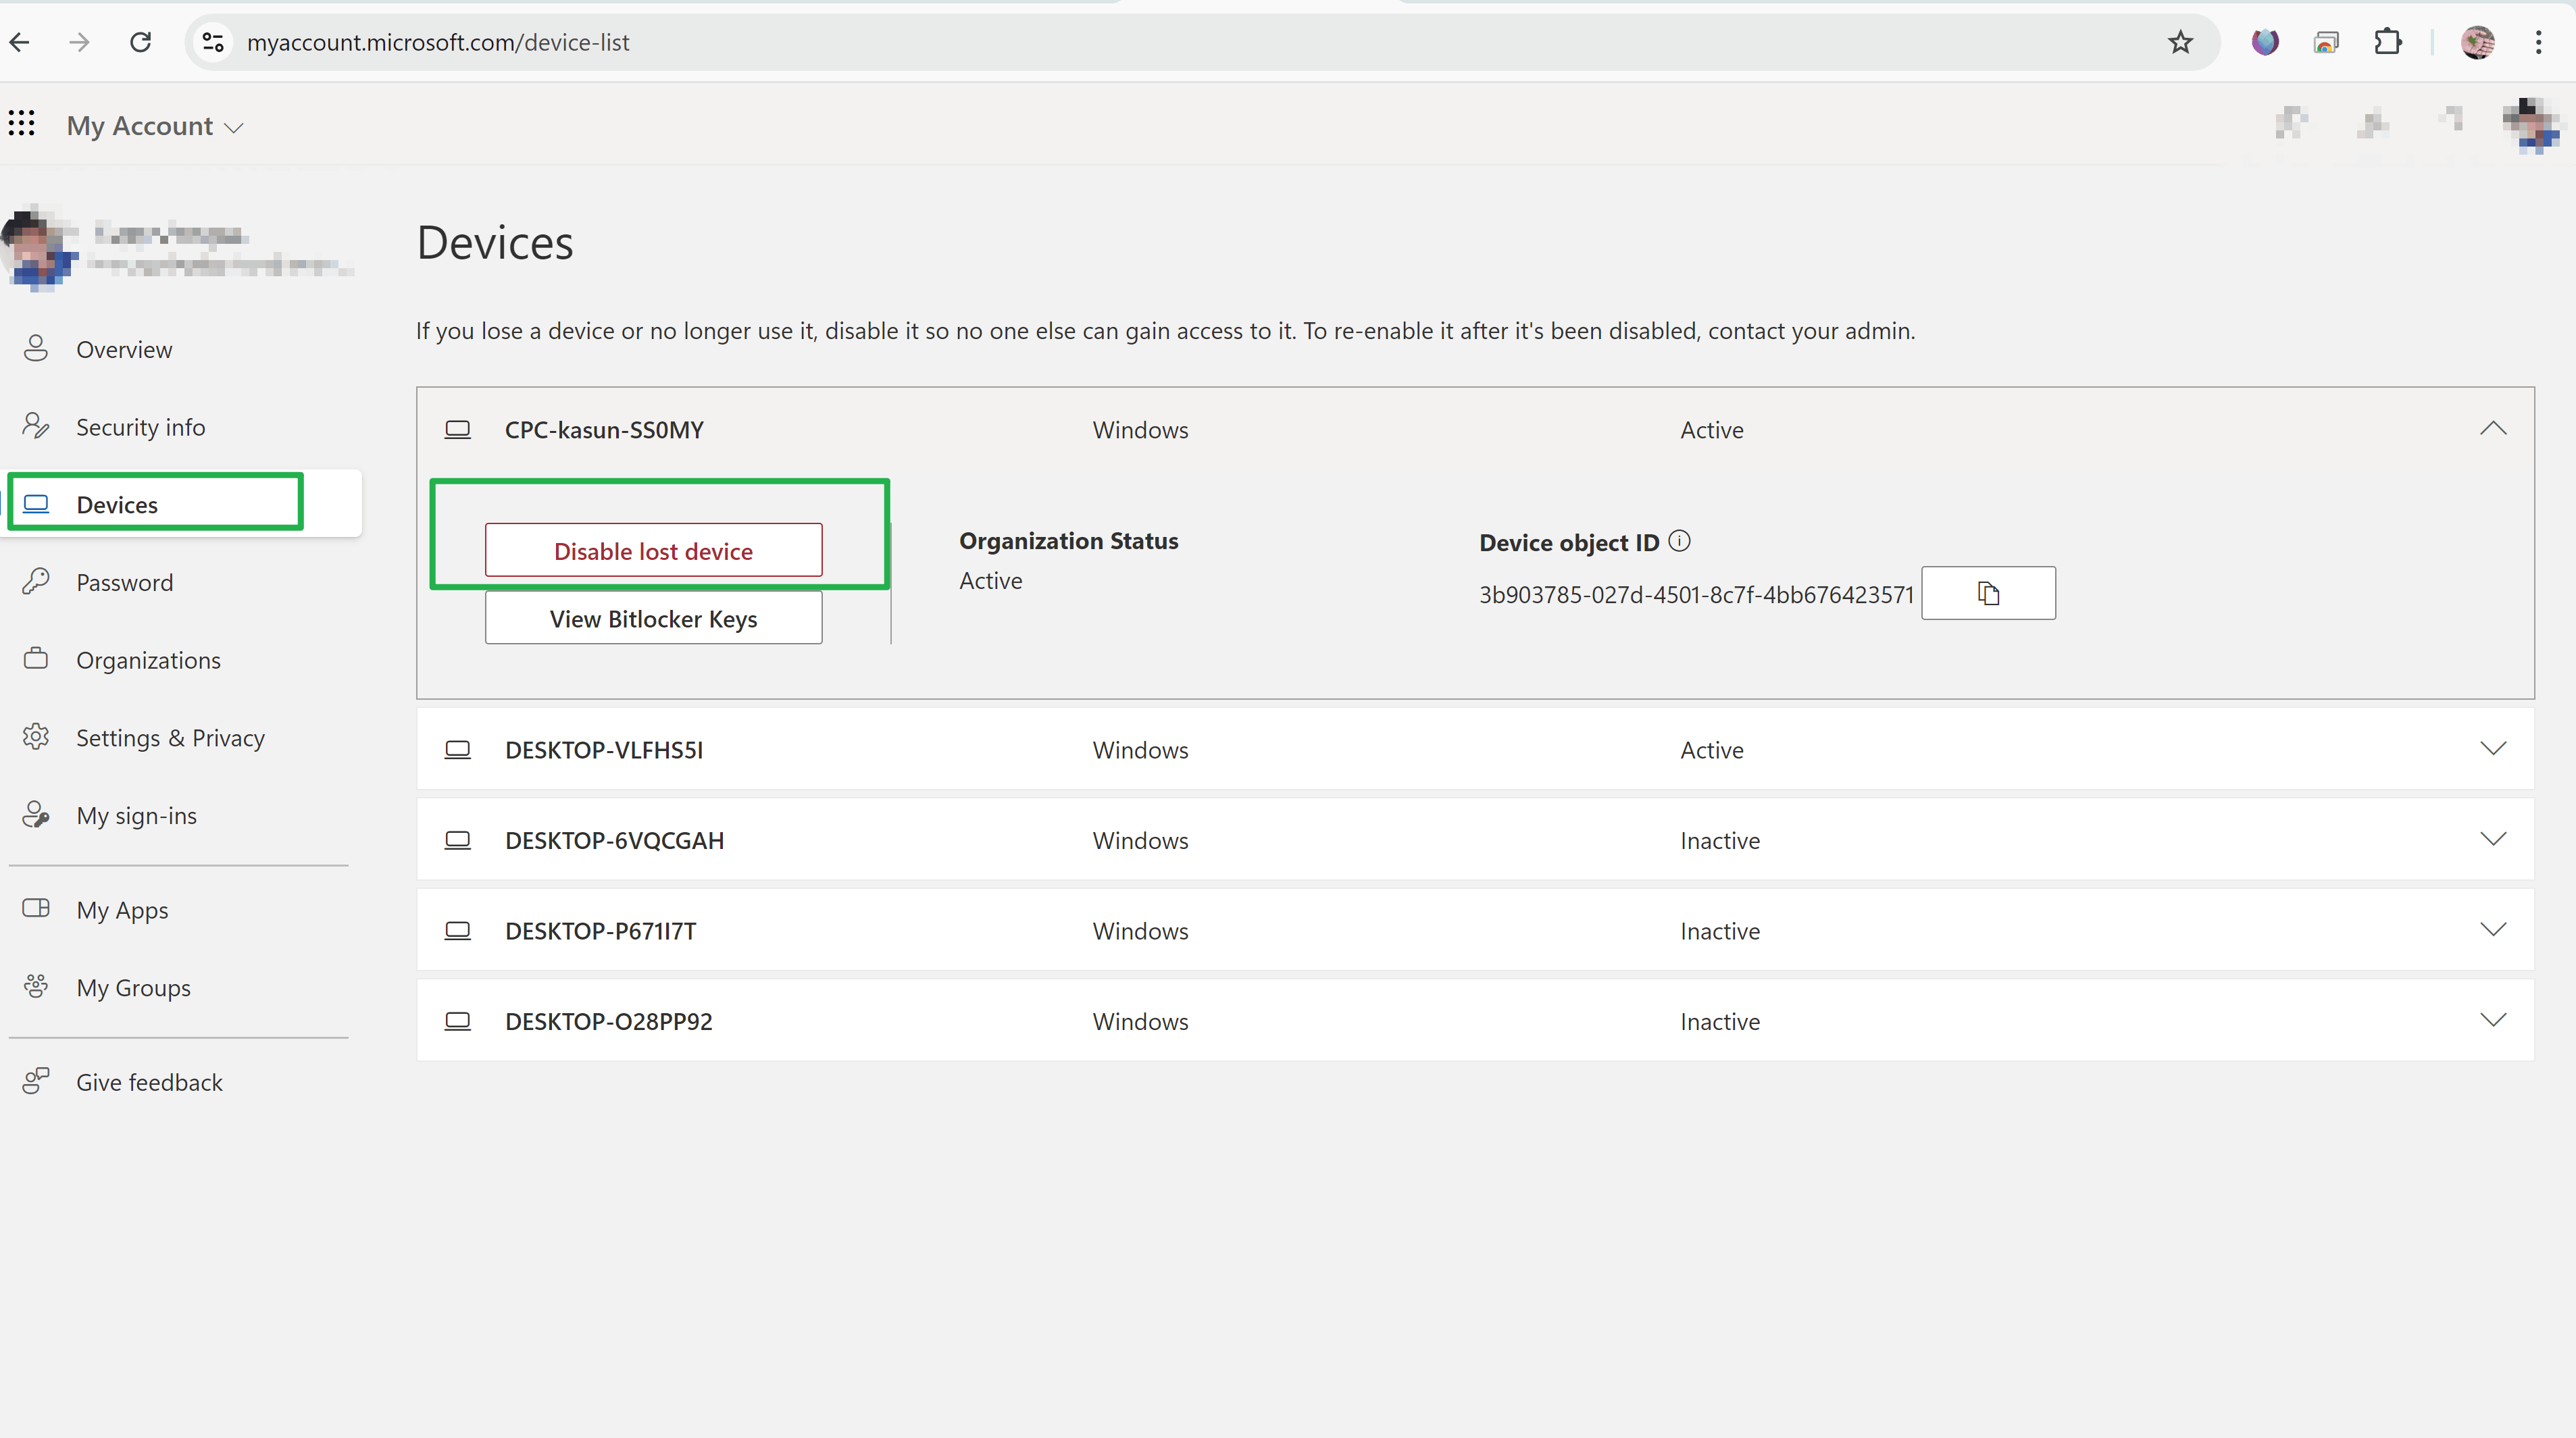Expand the DESKTOP-VLFHS5I device row

(2493, 749)
